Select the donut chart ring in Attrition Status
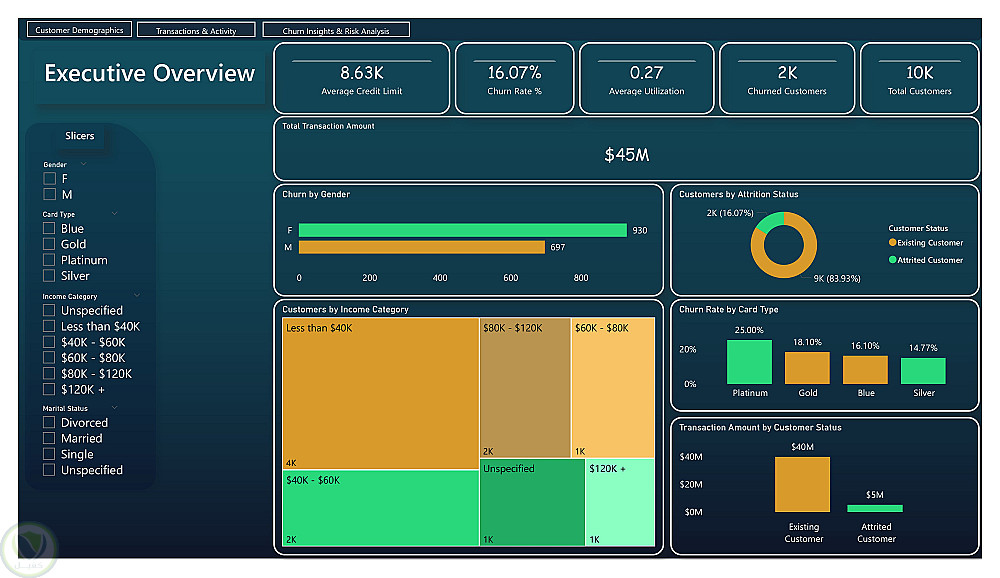 tap(783, 245)
